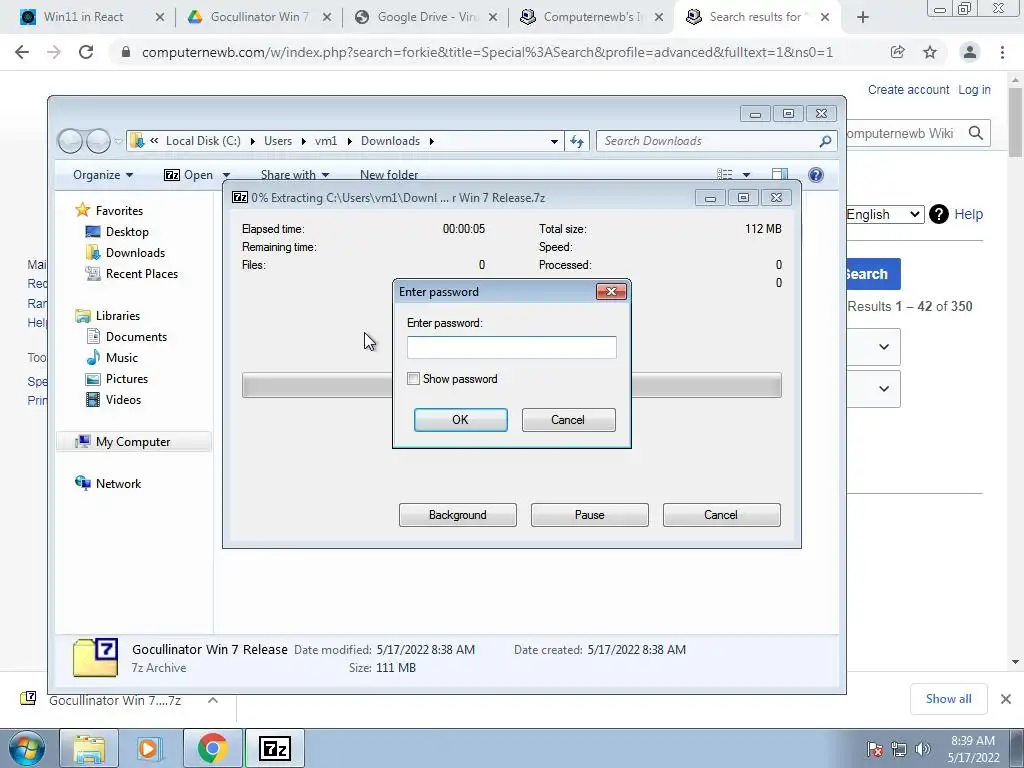Go forward in Explorer navigation
The image size is (1024, 768).
coord(98,141)
